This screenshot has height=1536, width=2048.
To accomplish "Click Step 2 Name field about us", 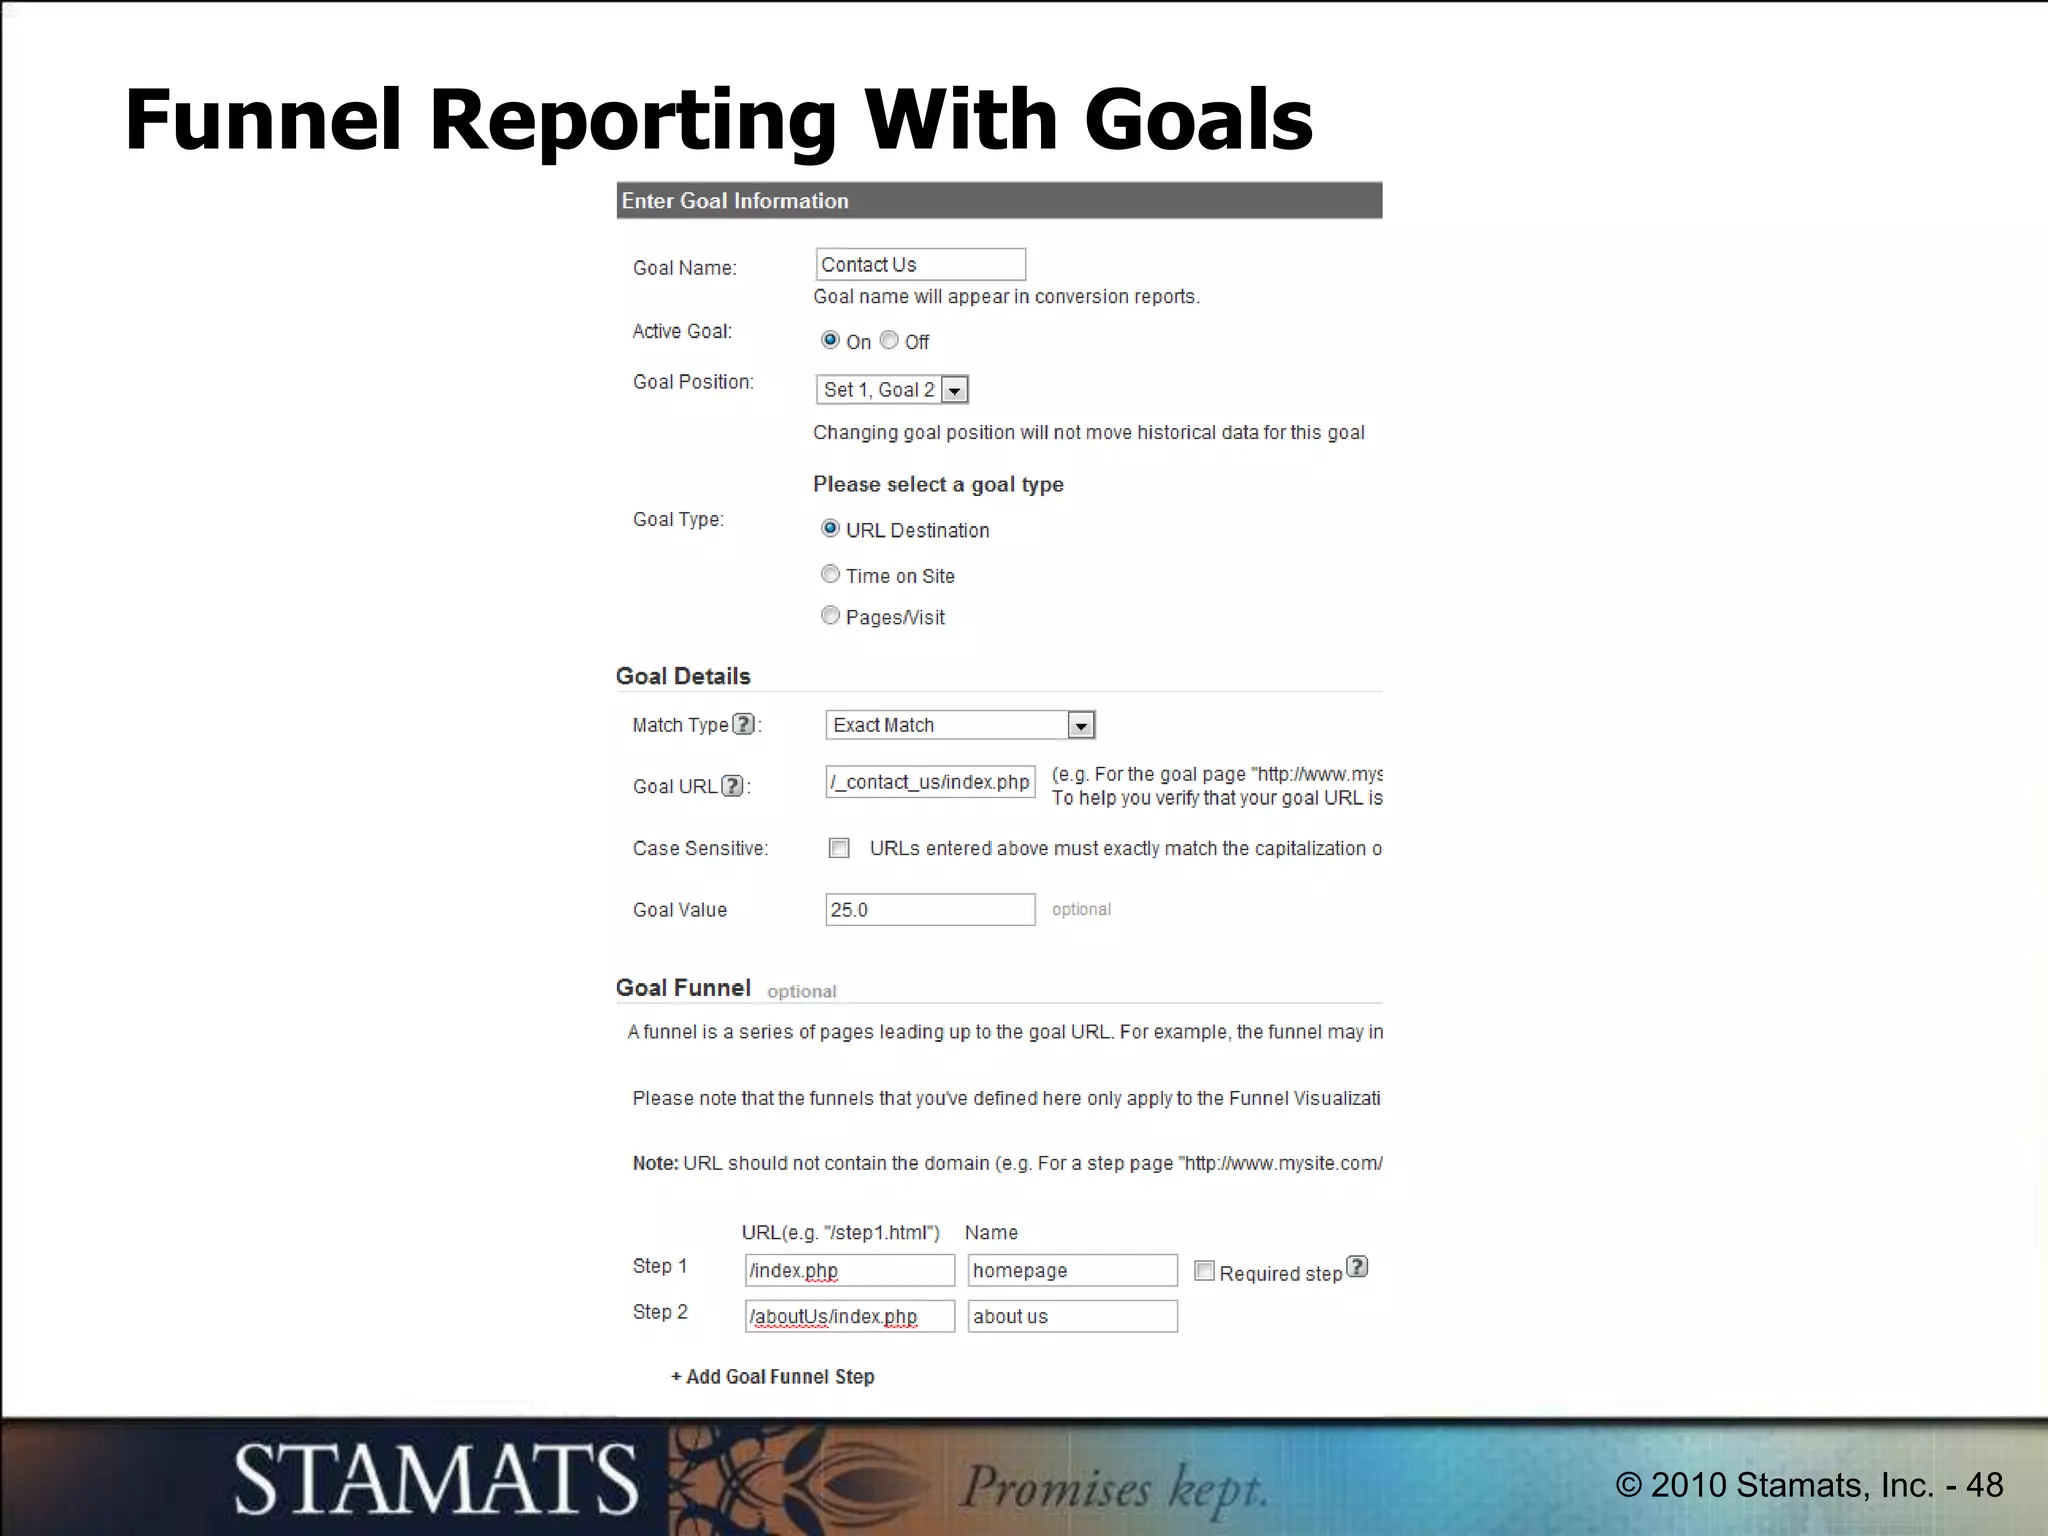I will point(1072,1317).
